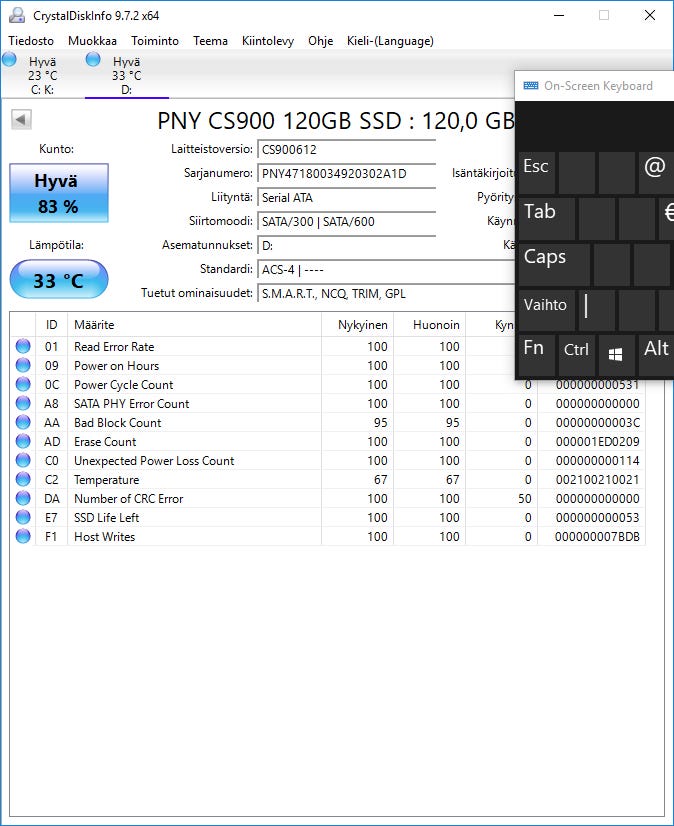
Task: Open the Kieli-(Language) menu
Action: pos(390,41)
